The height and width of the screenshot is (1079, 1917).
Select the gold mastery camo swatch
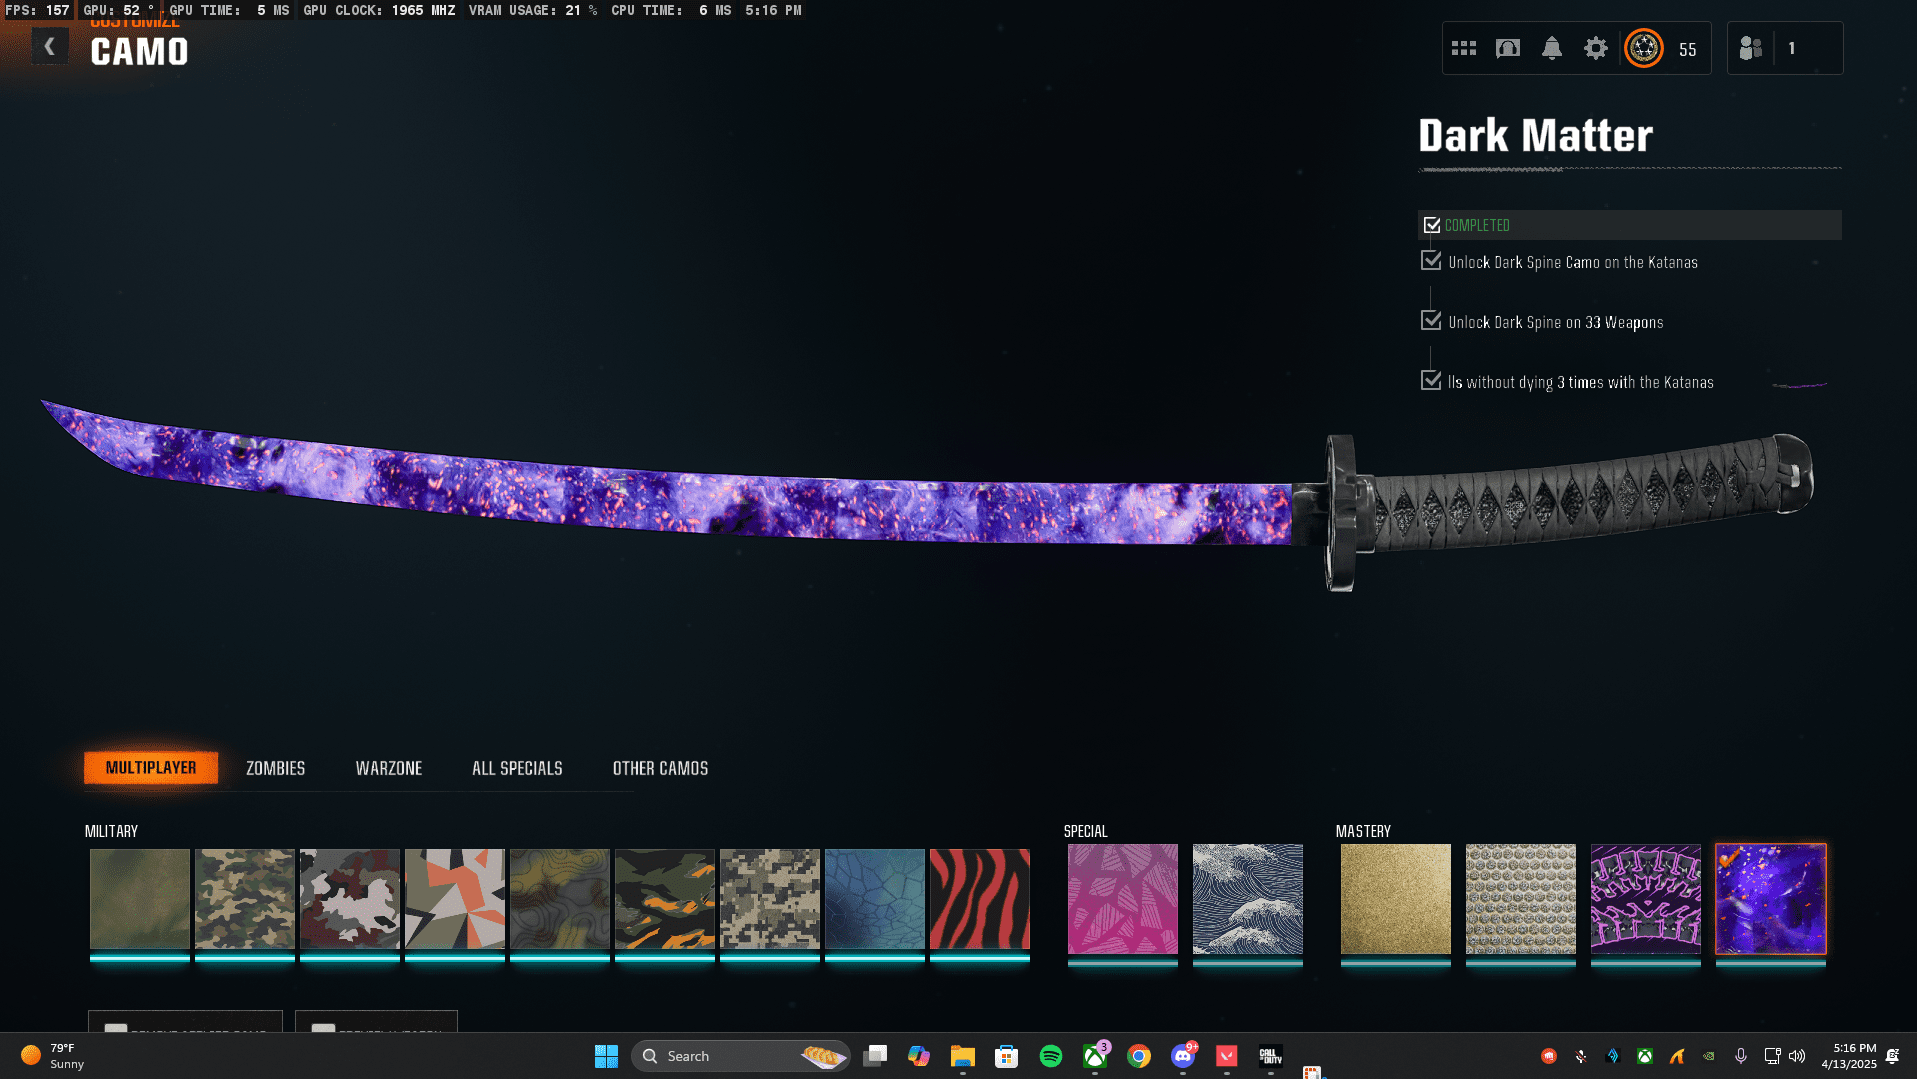(1395, 898)
